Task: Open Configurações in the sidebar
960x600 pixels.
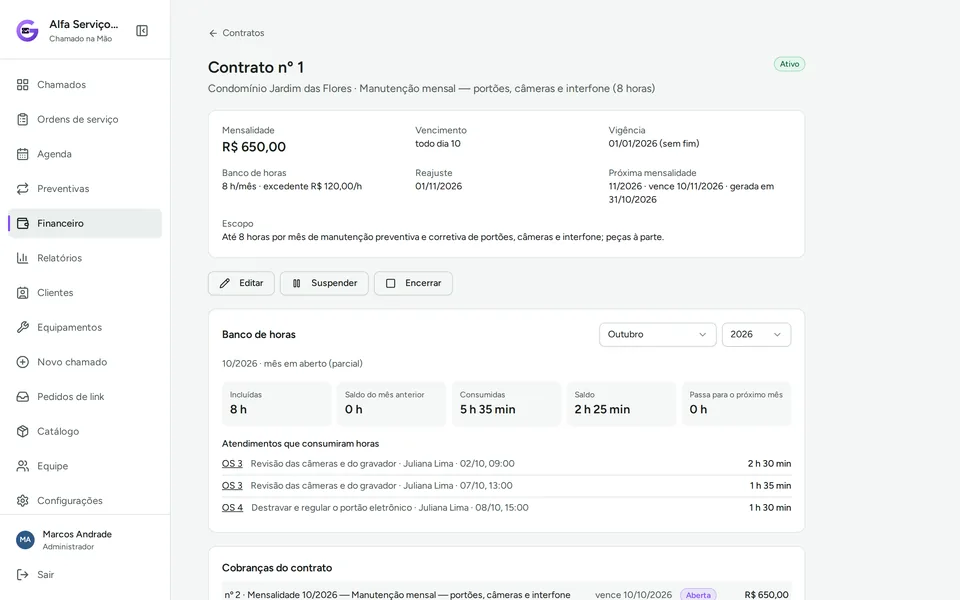Action: (85, 501)
